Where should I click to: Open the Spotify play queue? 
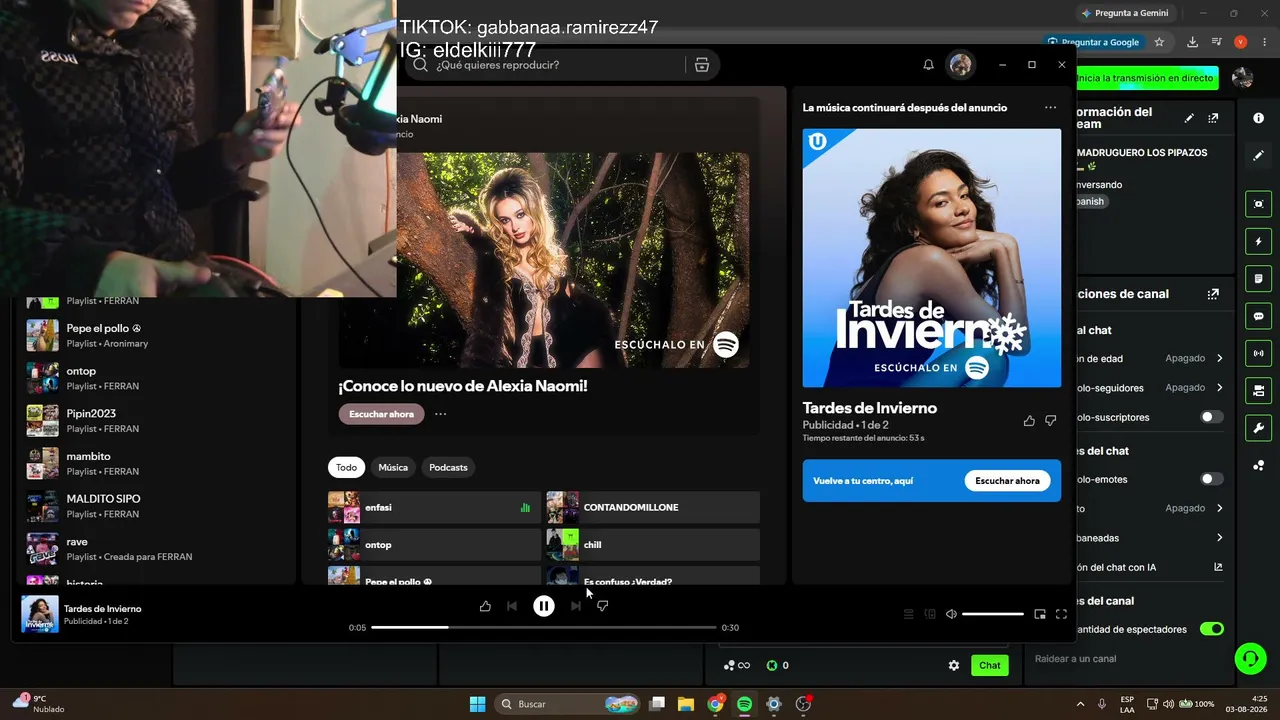pyautogui.click(x=909, y=614)
